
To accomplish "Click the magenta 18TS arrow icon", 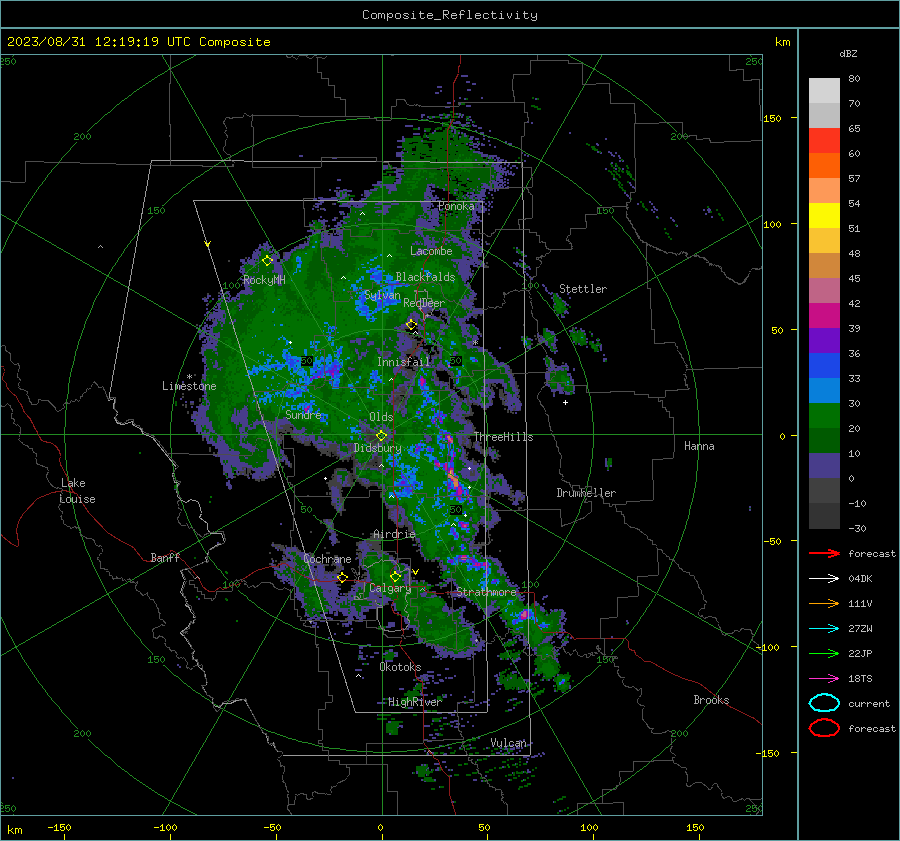I will [824, 679].
